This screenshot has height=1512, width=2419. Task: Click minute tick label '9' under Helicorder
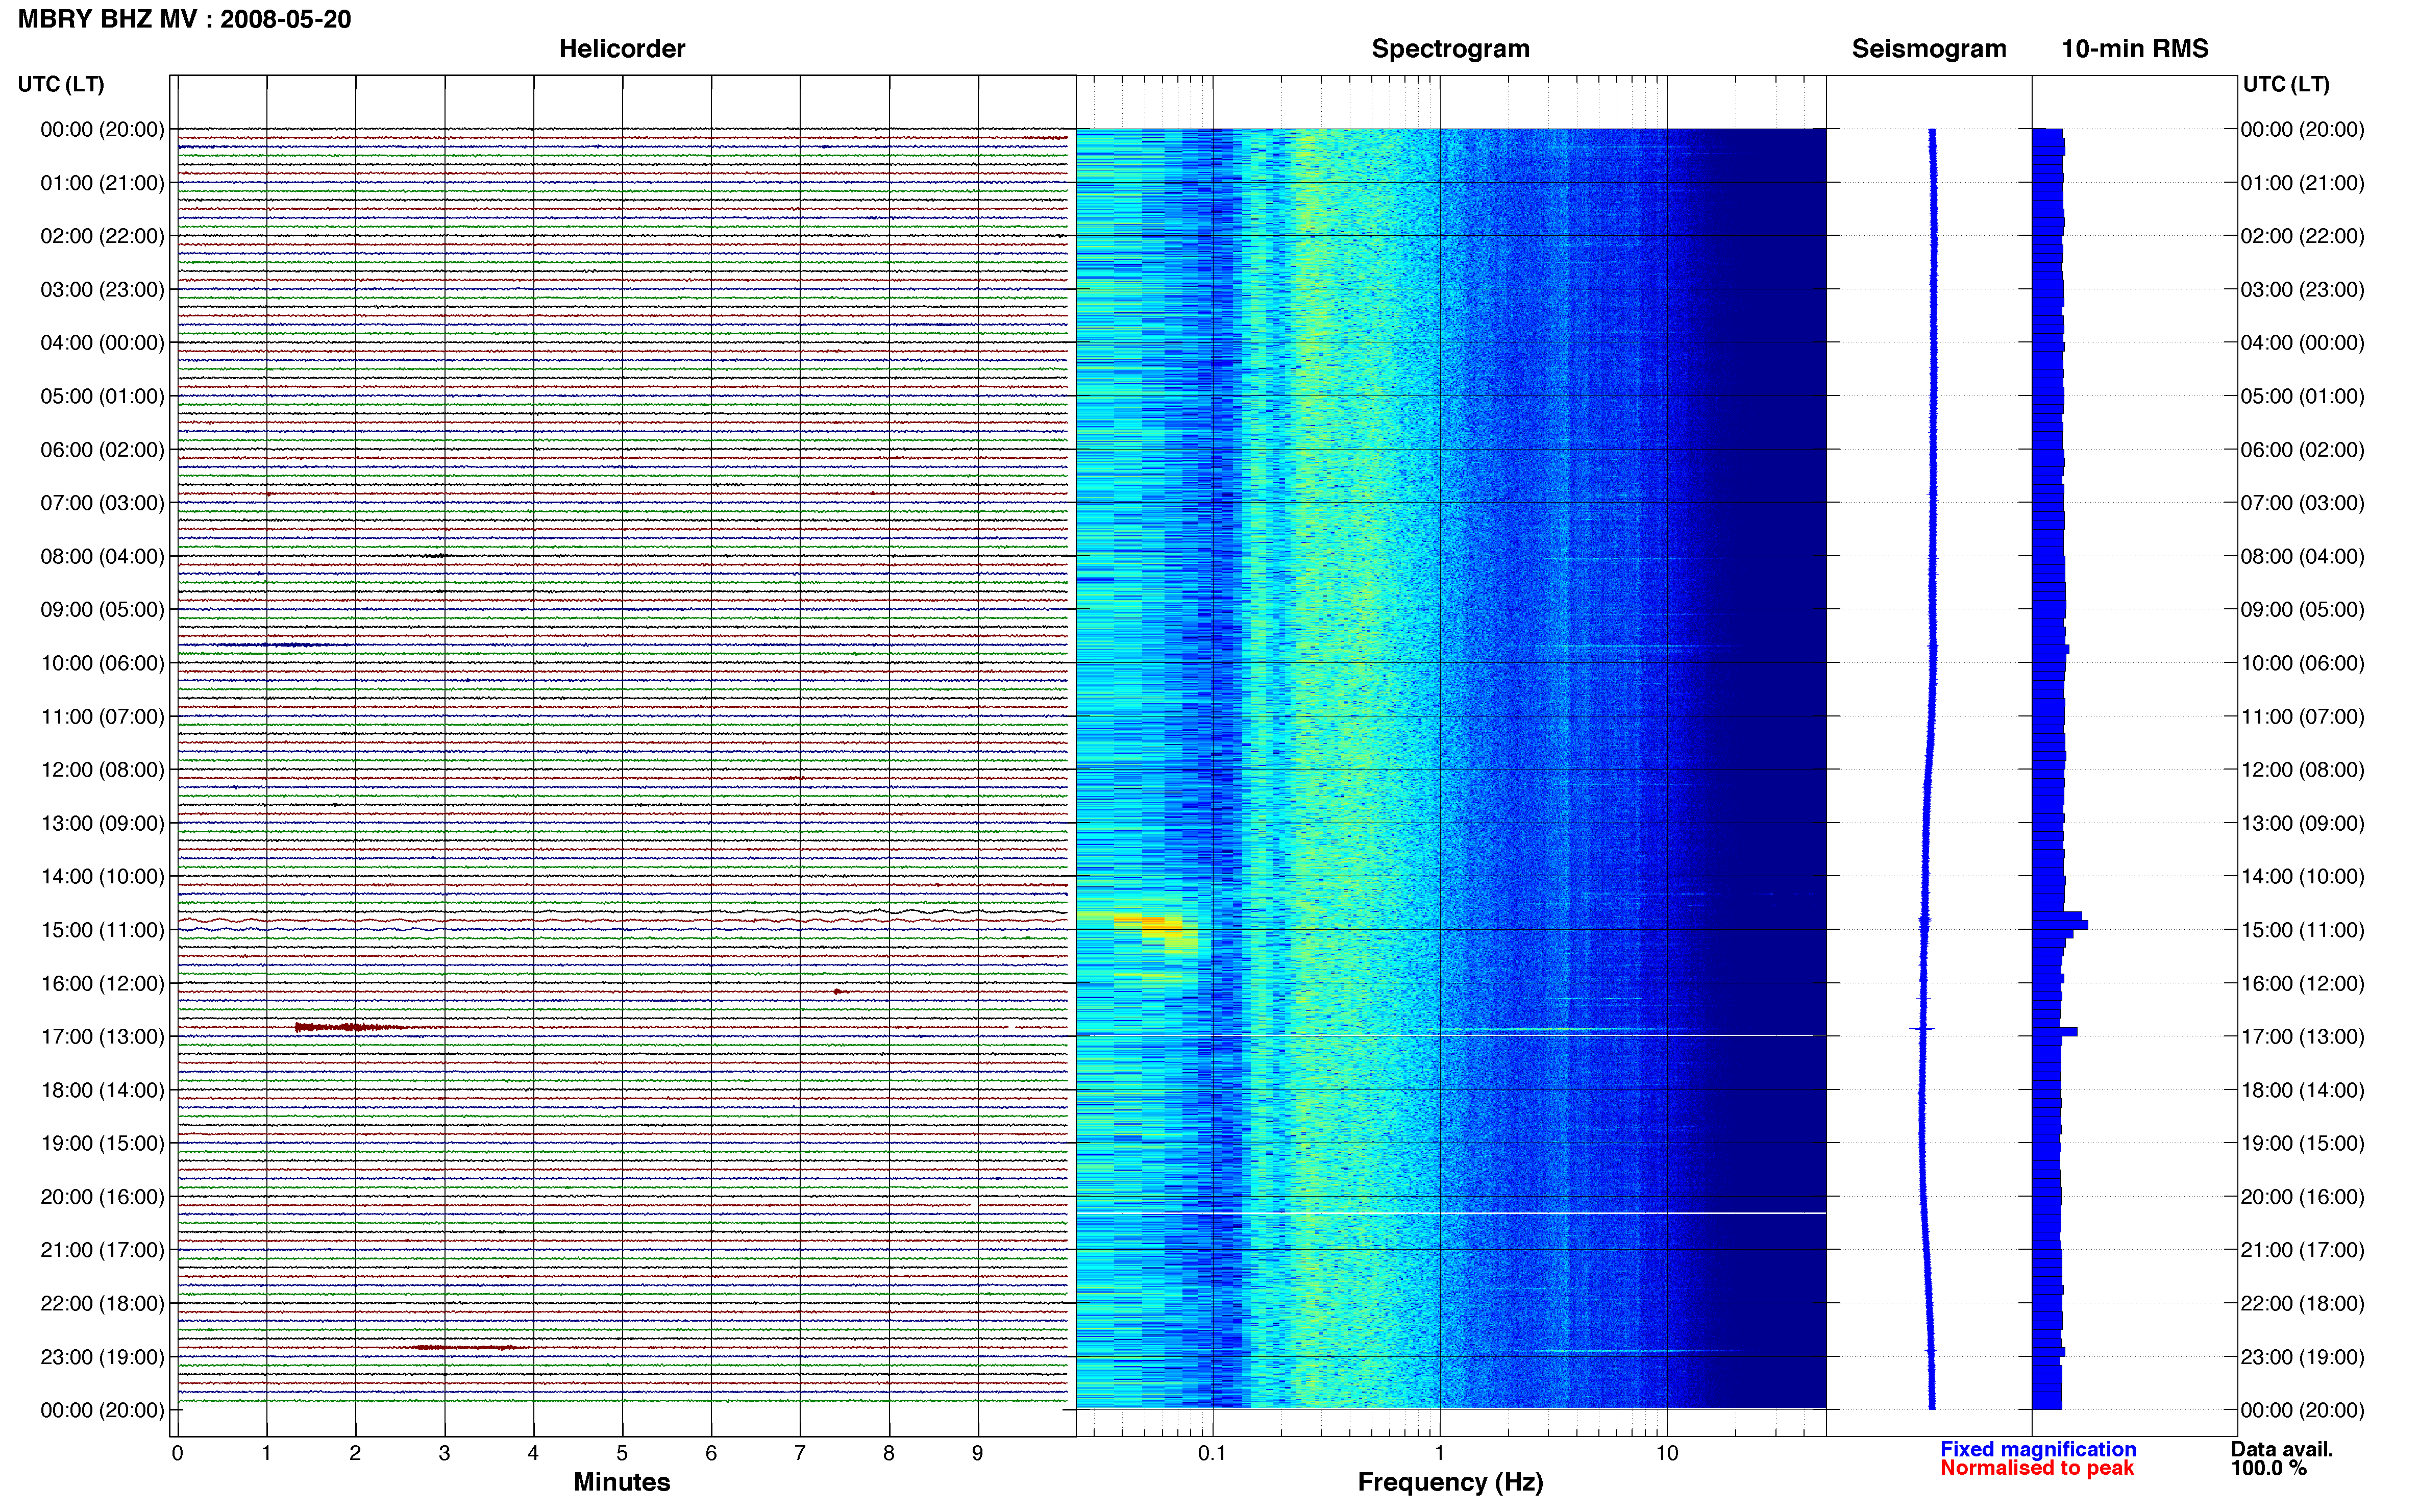[x=978, y=1453]
